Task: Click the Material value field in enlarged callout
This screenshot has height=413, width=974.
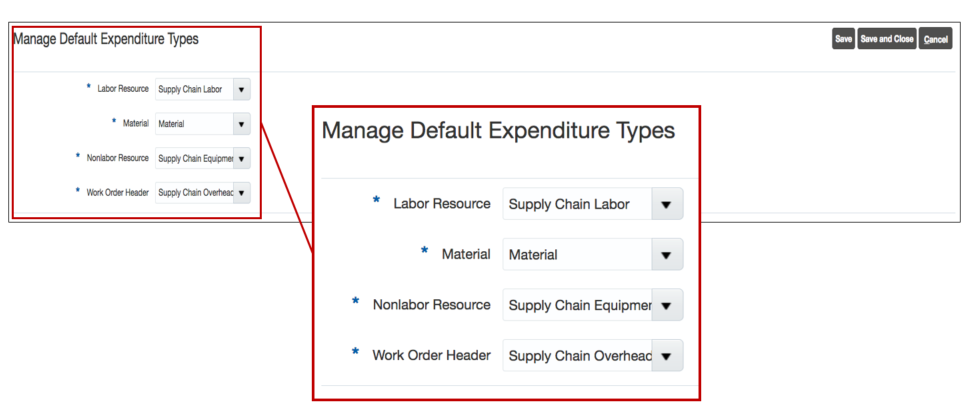Action: point(576,255)
